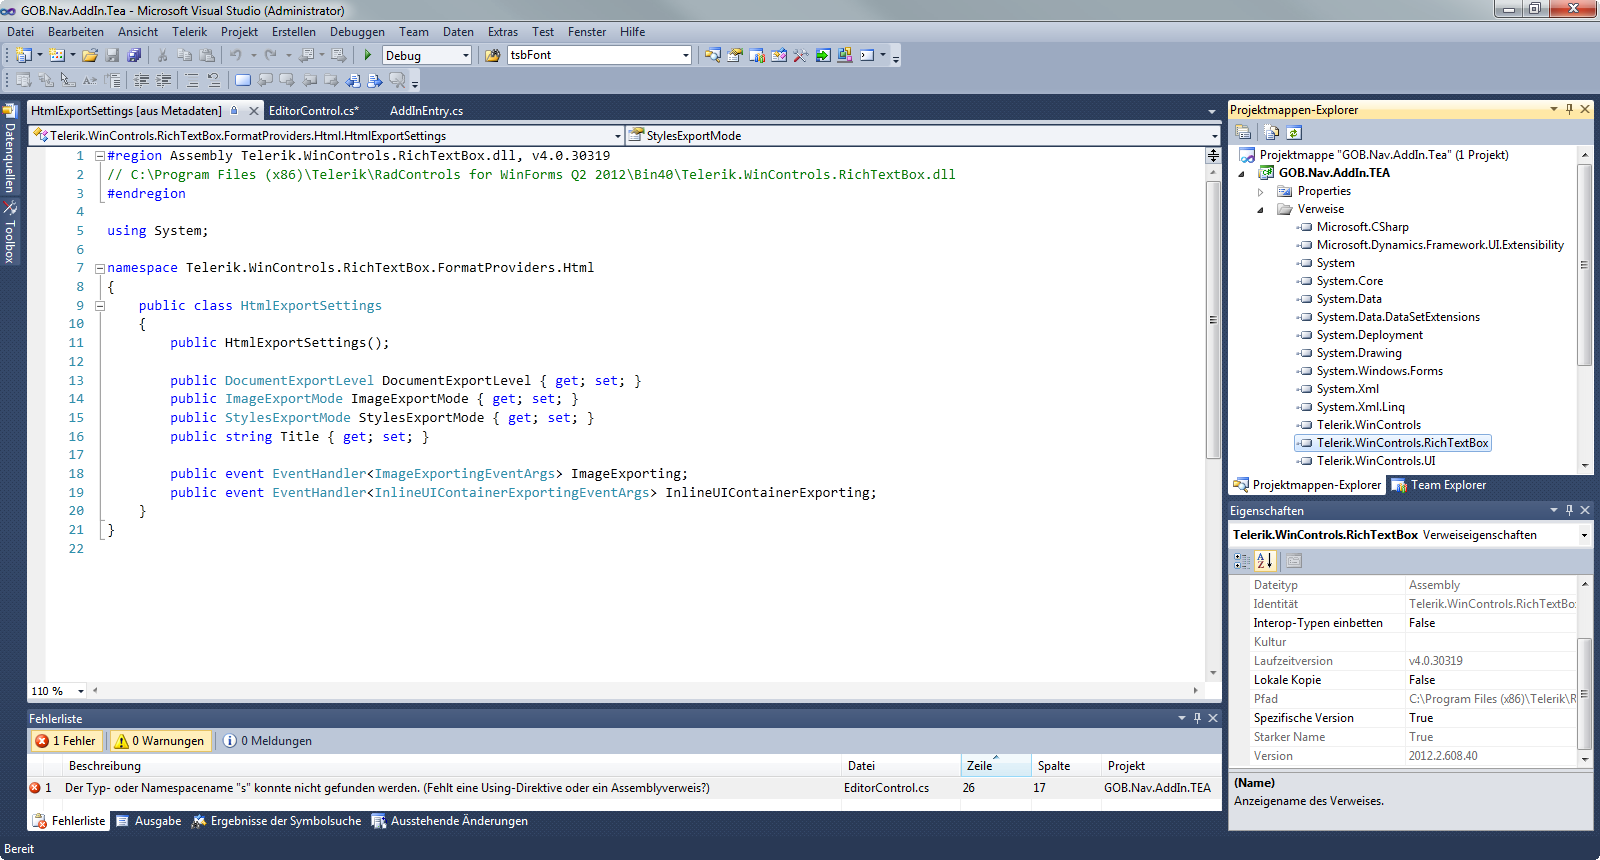This screenshot has height=860, width=1600.
Task: Sort error list by Beschreibung column
Action: click(450, 766)
